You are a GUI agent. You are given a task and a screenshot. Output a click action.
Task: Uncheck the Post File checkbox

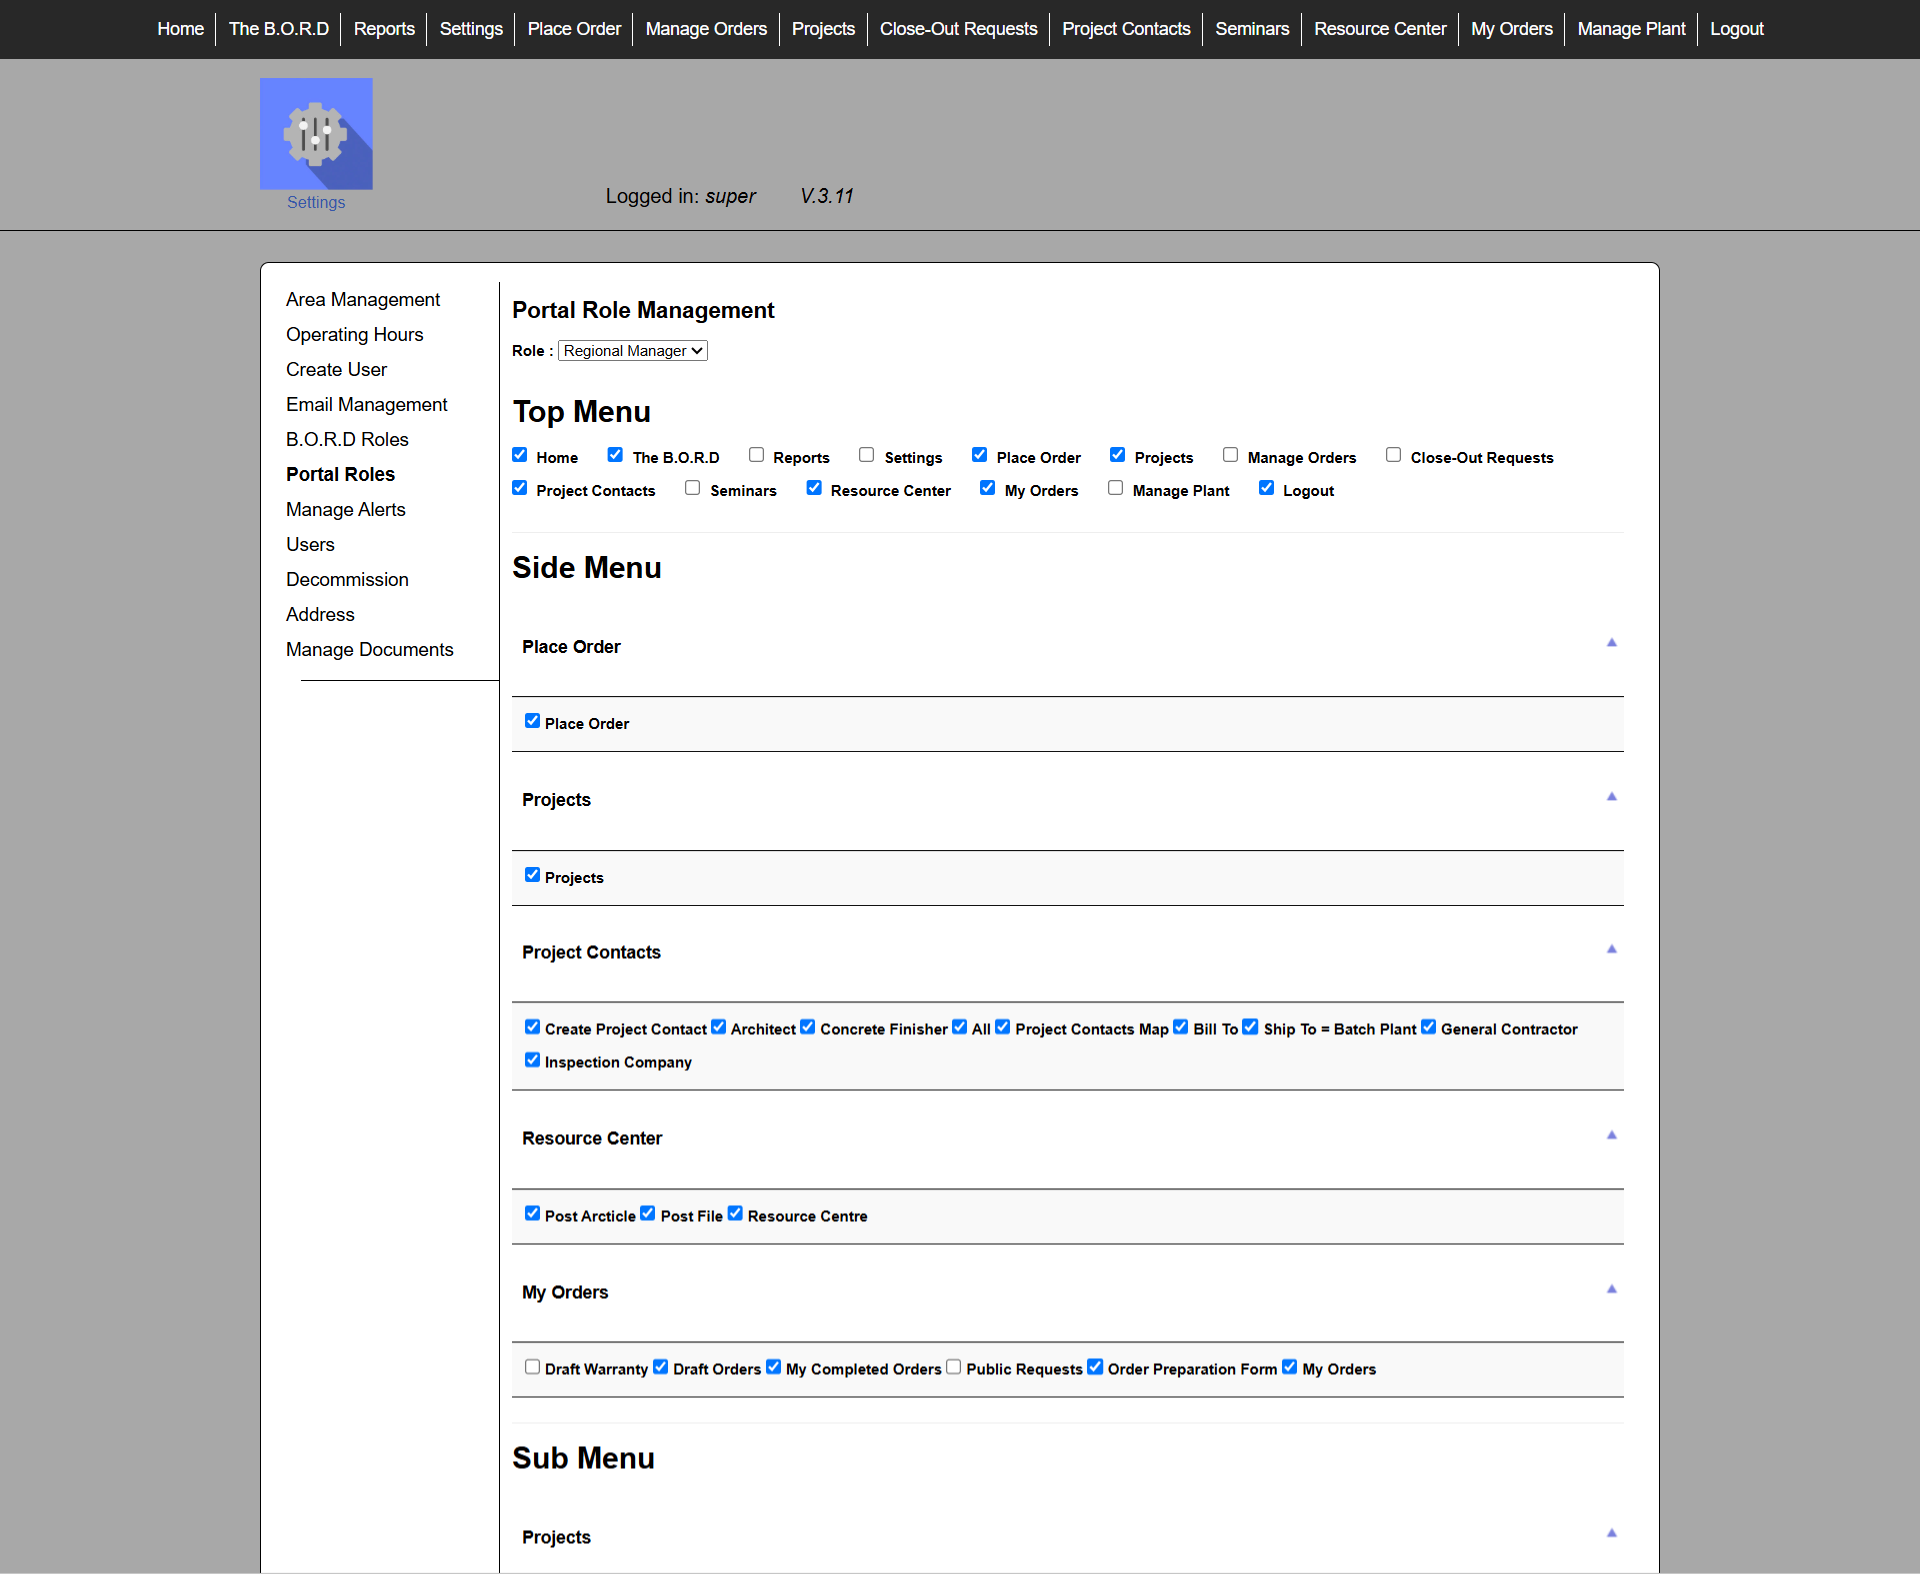pos(648,1214)
